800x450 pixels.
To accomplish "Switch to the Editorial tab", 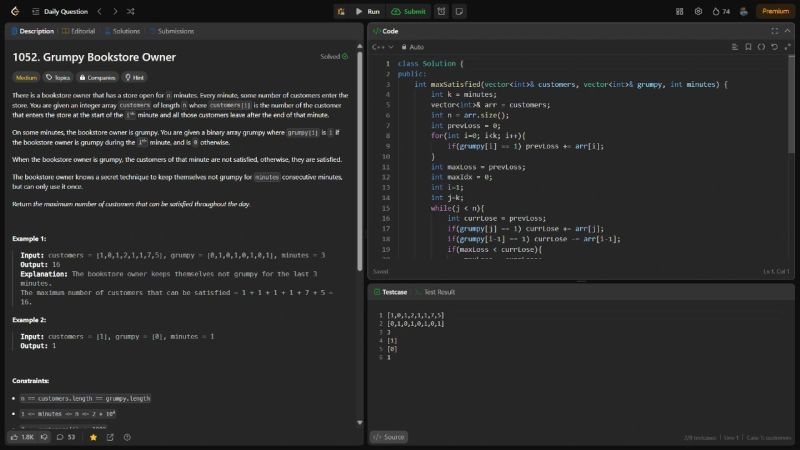I will click(x=79, y=31).
